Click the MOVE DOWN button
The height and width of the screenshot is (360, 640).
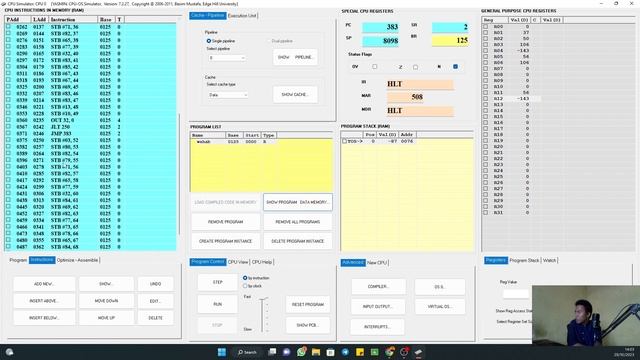[106, 301]
